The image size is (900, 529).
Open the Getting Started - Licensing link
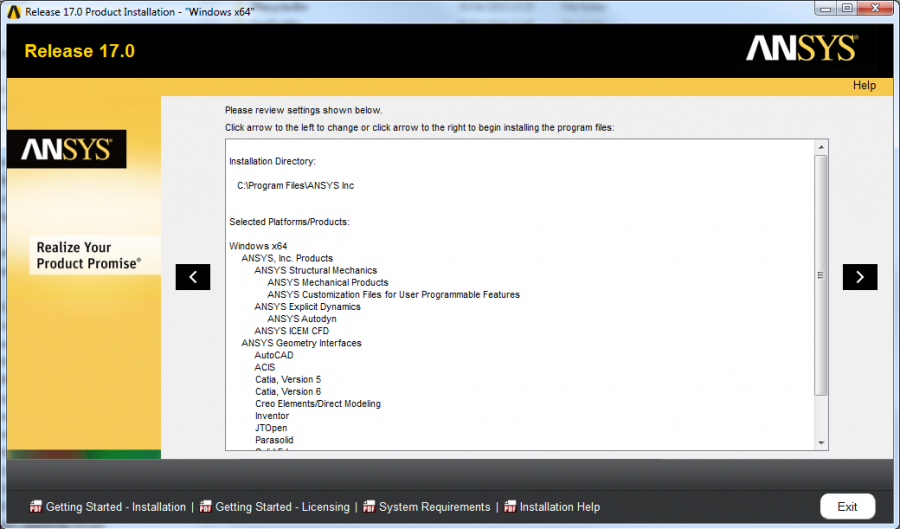pyautogui.click(x=282, y=507)
